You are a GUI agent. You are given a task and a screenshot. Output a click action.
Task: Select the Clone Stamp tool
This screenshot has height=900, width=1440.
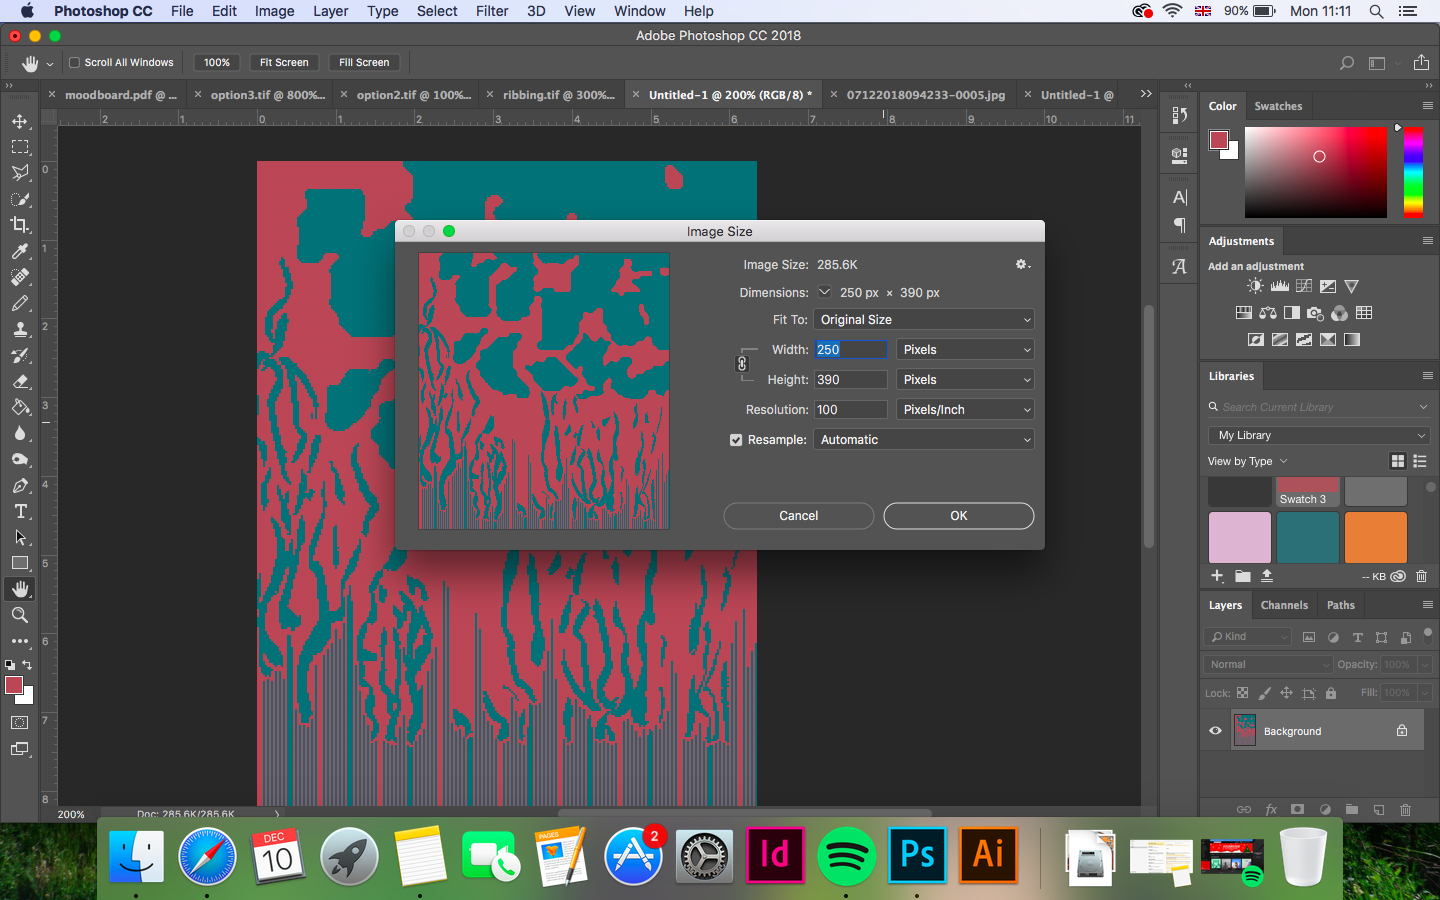(x=20, y=329)
